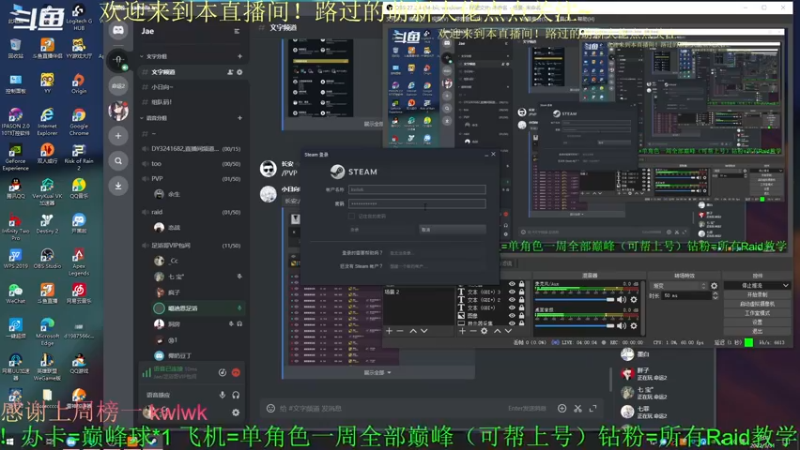This screenshot has width=800, height=450.
Task: Adjust the transition duration stepper in OBS
Action: (715, 295)
